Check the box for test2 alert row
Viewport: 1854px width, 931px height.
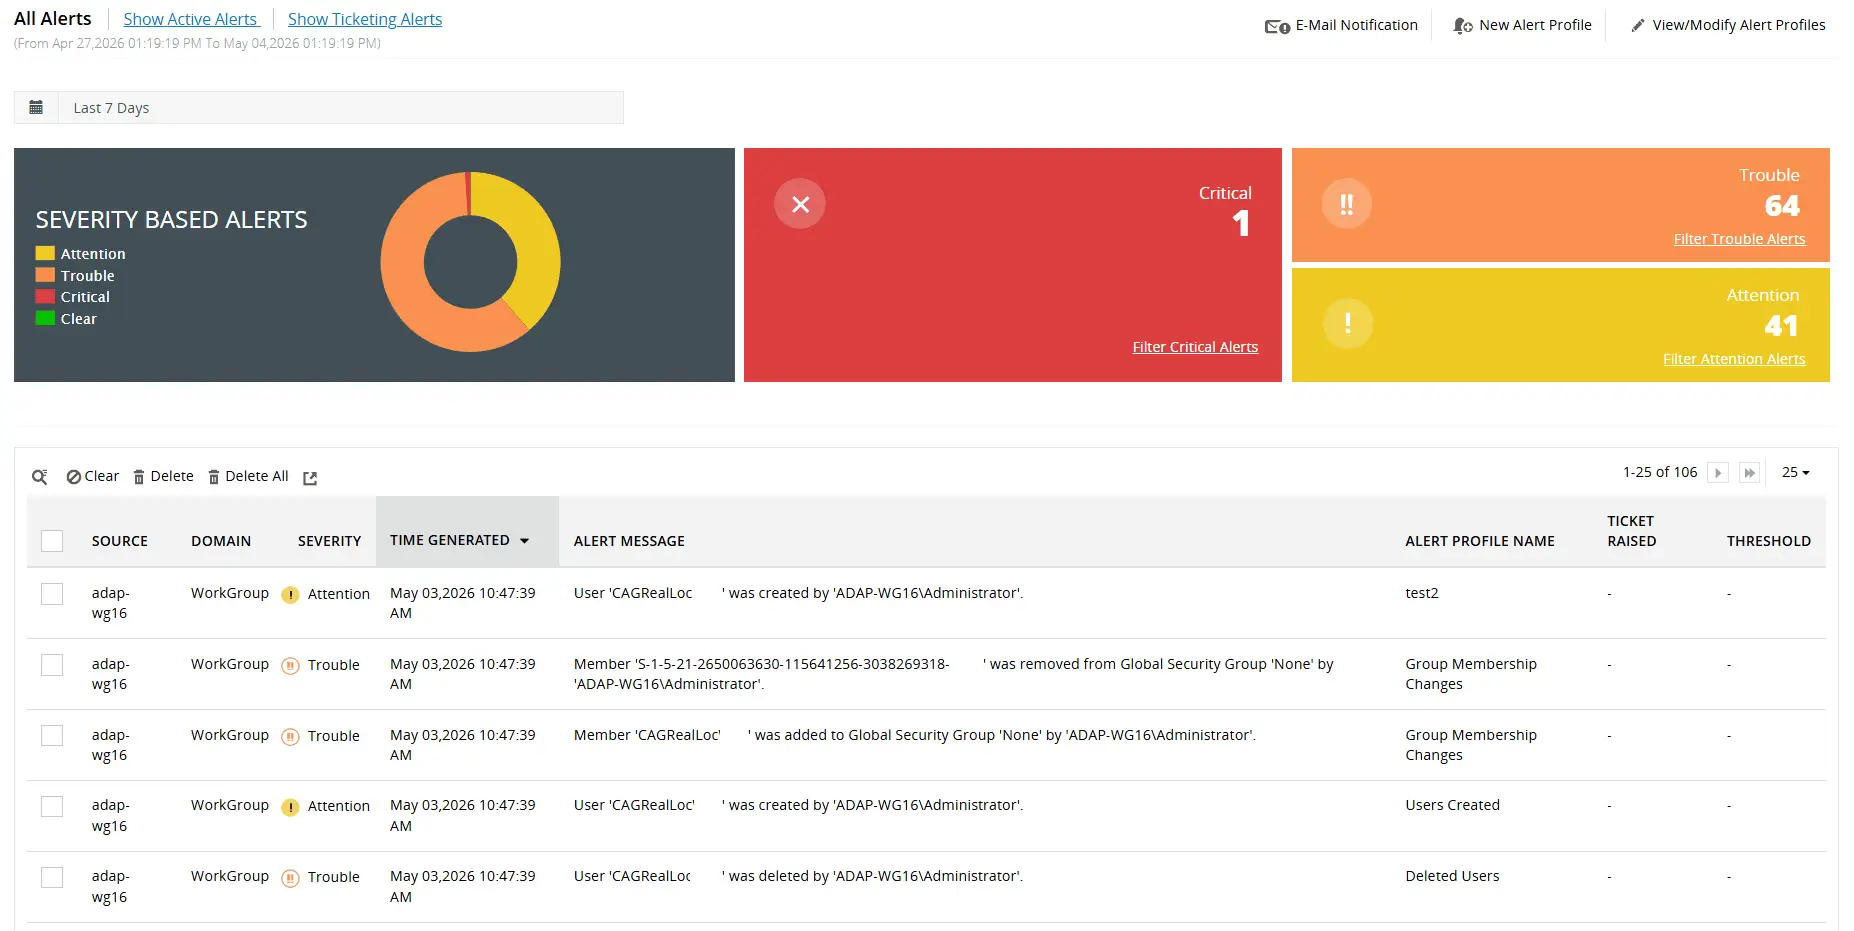click(52, 594)
